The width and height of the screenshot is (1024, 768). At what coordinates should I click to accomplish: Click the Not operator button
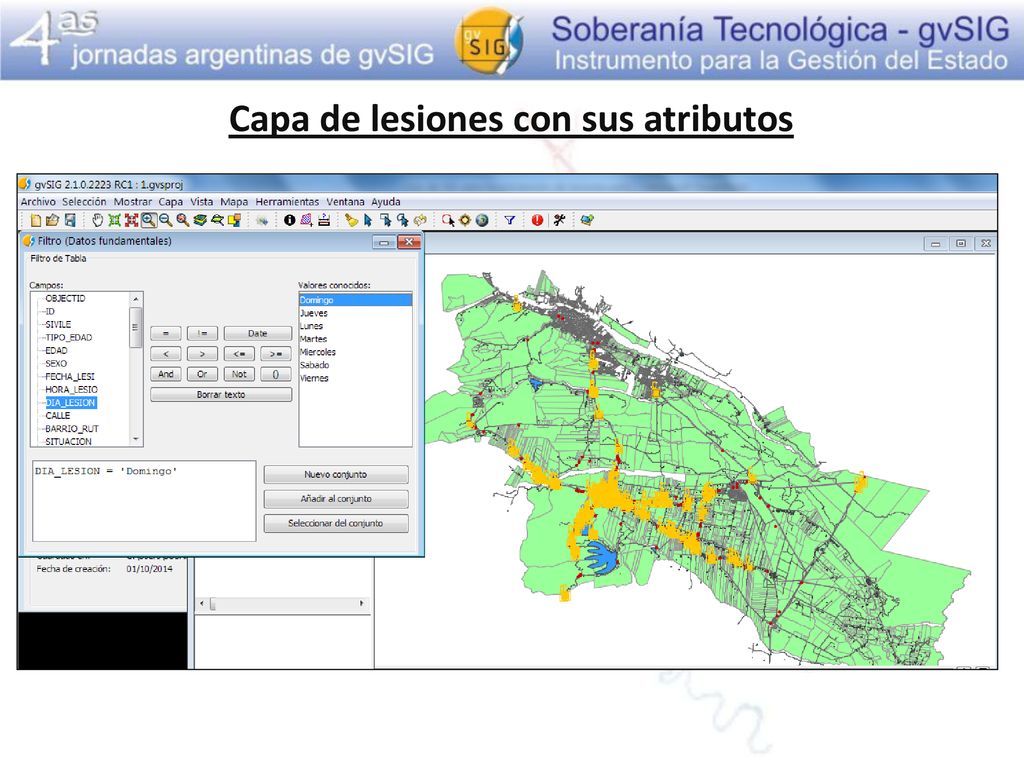click(x=239, y=374)
